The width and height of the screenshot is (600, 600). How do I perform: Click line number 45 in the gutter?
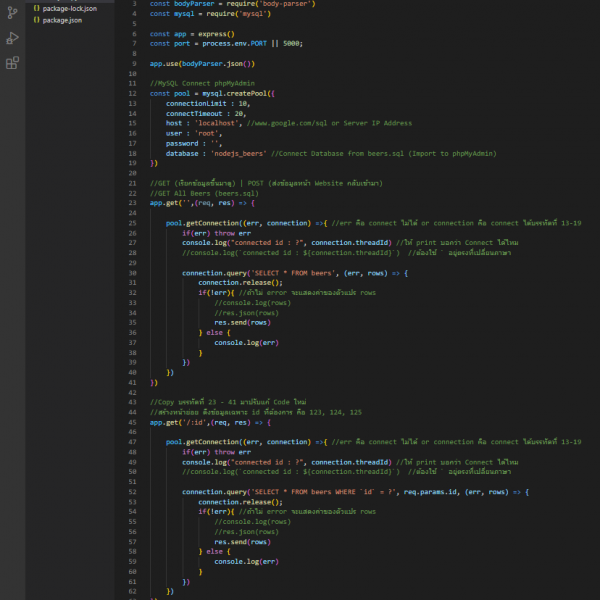point(132,422)
